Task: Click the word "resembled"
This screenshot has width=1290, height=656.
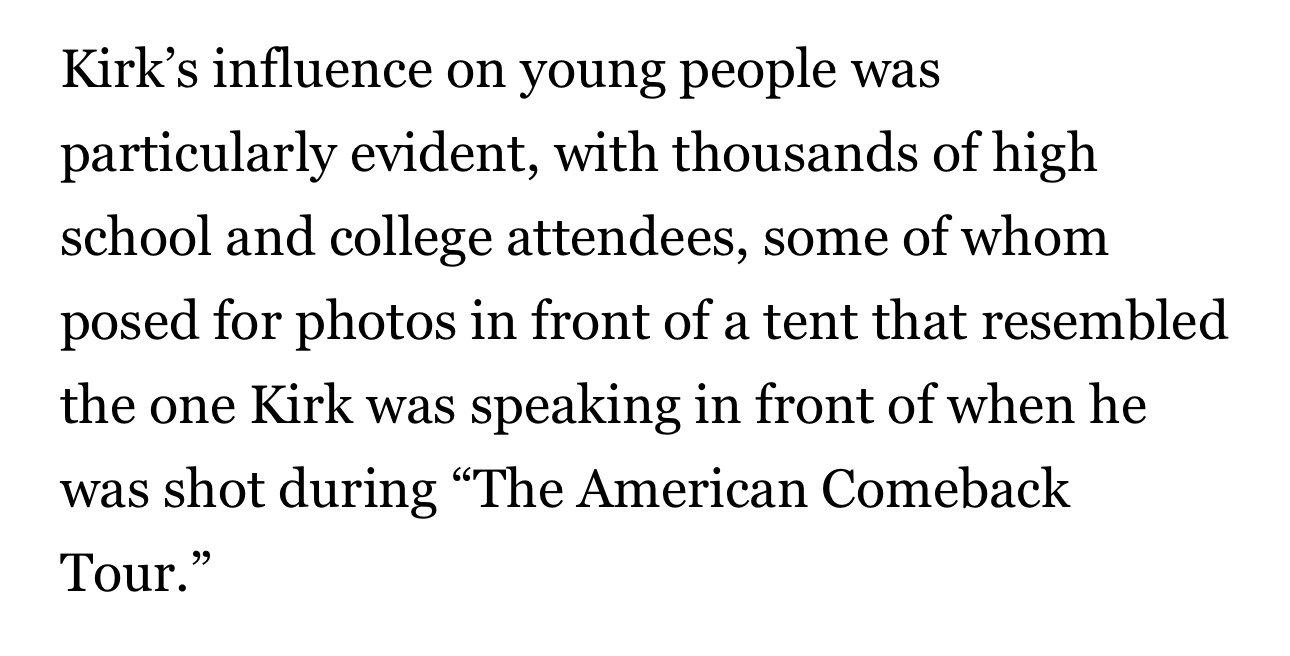Action: tap(1113, 322)
